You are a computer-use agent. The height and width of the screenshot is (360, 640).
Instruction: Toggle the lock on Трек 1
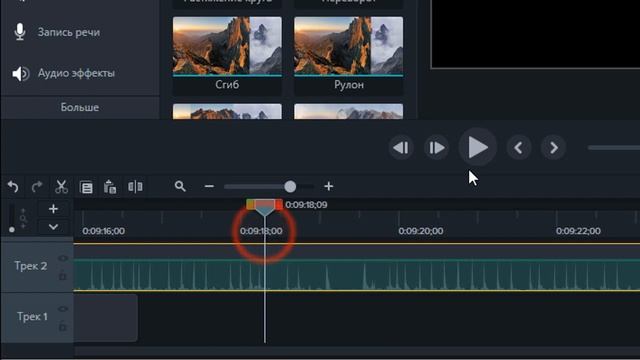(x=62, y=327)
